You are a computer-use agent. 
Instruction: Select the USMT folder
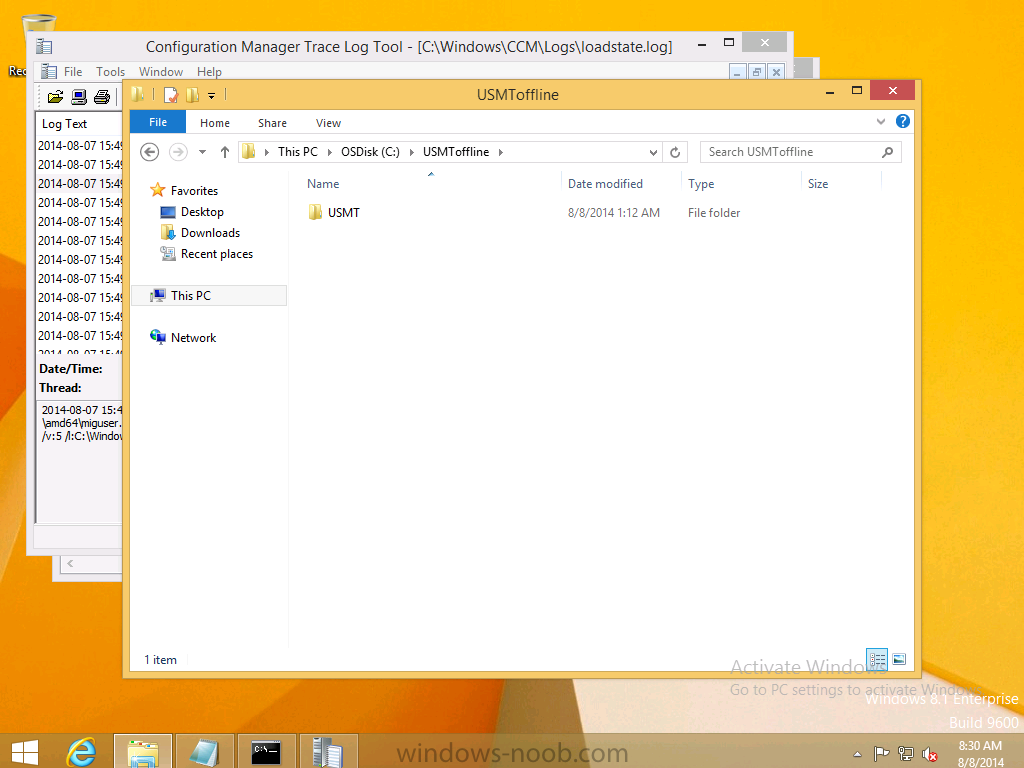(344, 212)
